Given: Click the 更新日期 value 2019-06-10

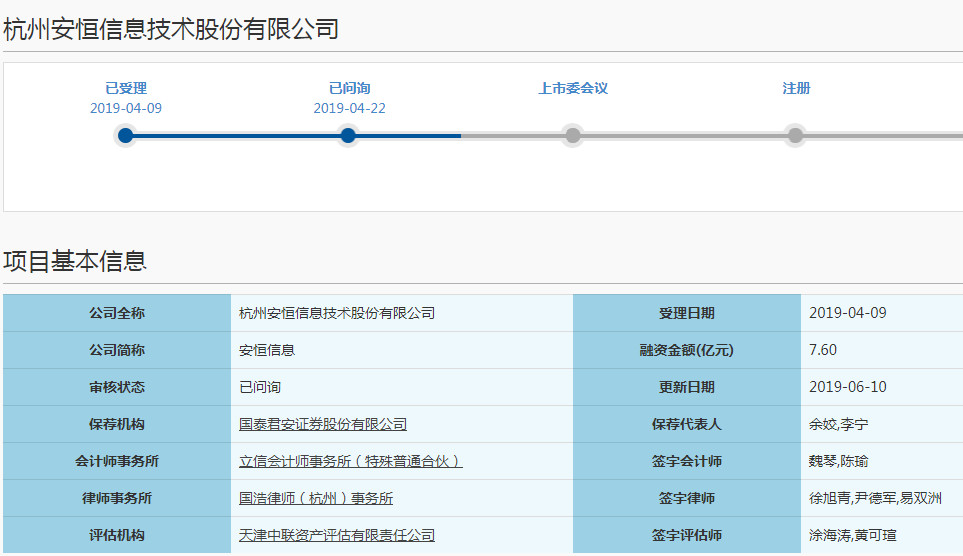Looking at the screenshot, I should pyautogui.click(x=848, y=387).
